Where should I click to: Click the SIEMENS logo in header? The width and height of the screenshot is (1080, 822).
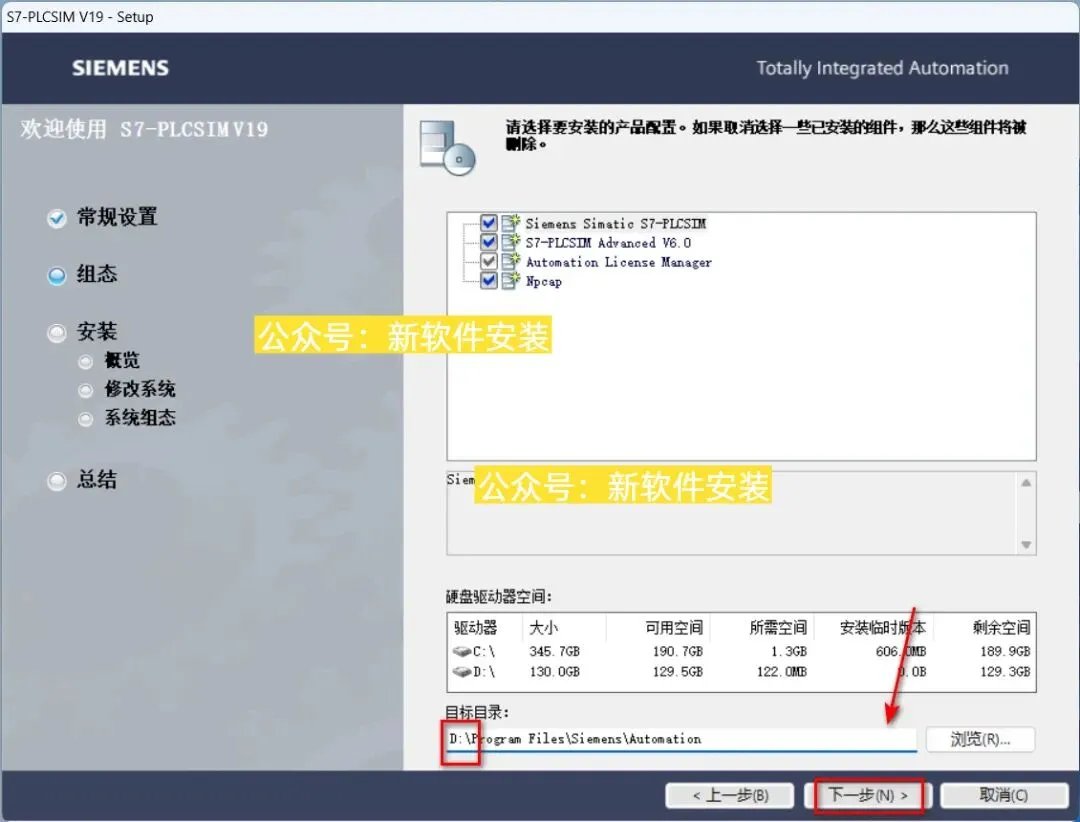click(x=121, y=68)
